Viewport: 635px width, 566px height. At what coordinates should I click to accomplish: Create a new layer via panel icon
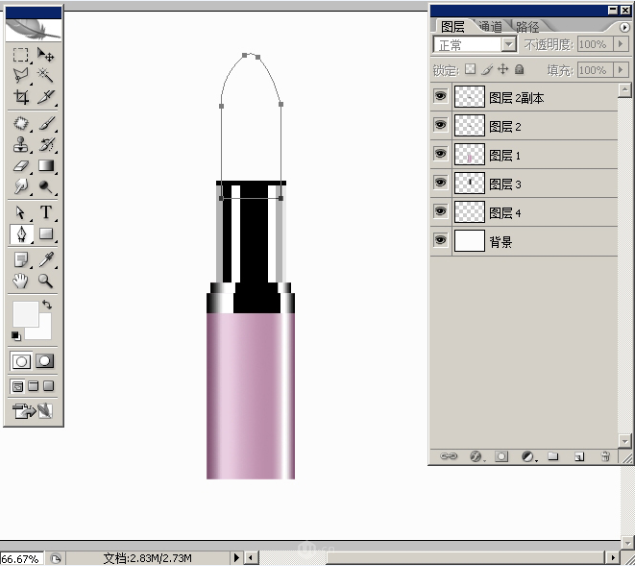coord(579,456)
